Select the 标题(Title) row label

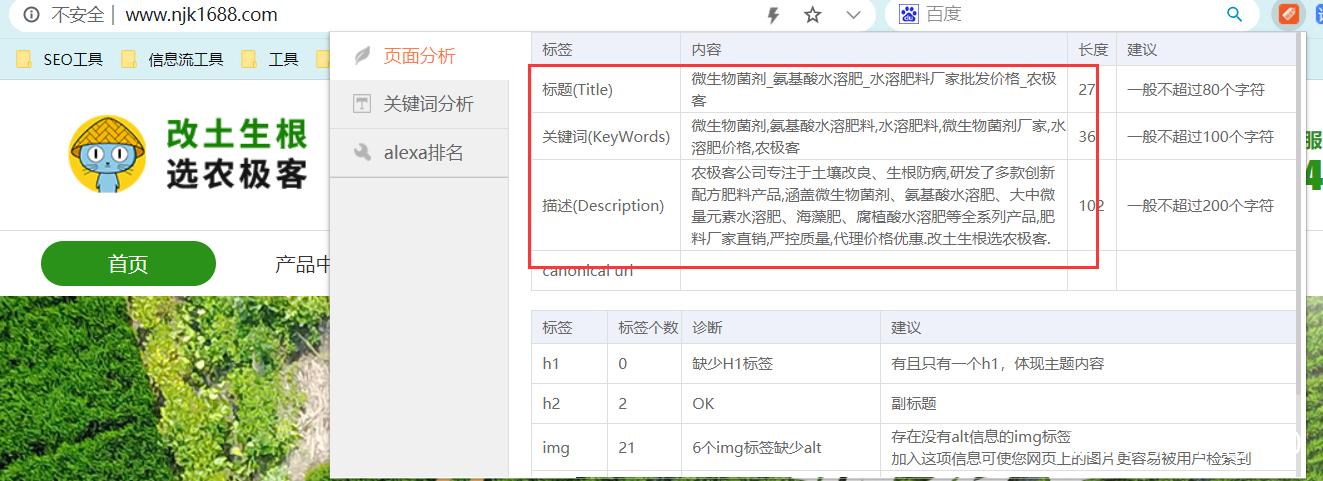tap(577, 89)
